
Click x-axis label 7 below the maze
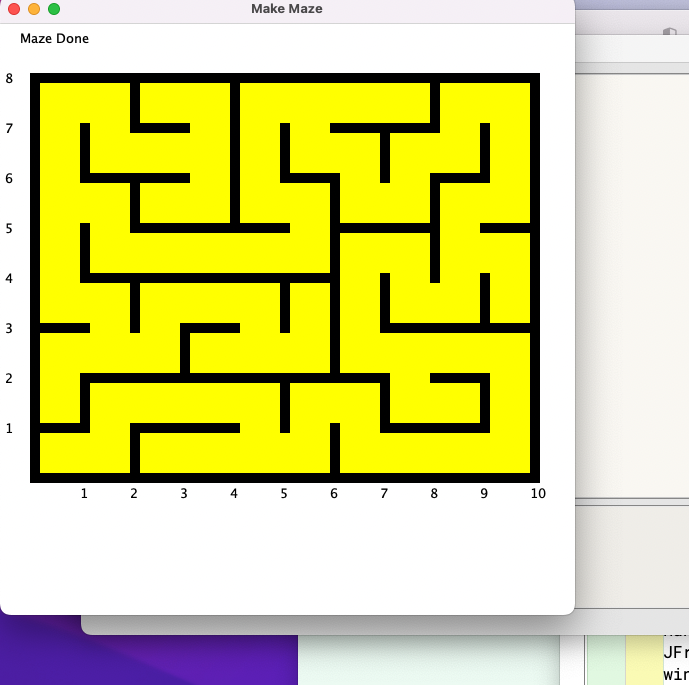pyautogui.click(x=384, y=493)
